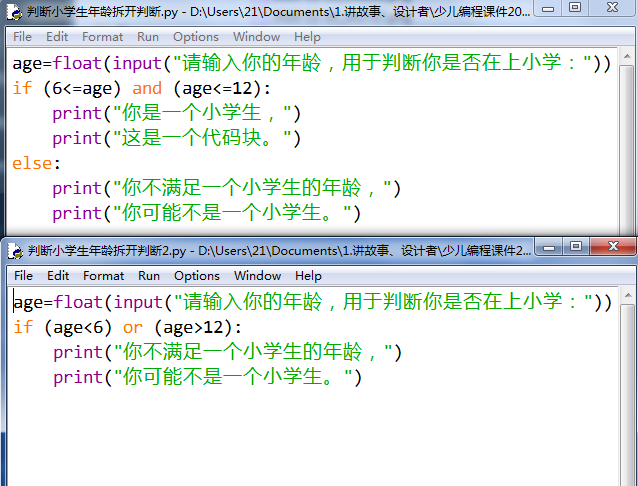
Task: Open File menu in bottom 判断2.py window
Action: [23, 276]
